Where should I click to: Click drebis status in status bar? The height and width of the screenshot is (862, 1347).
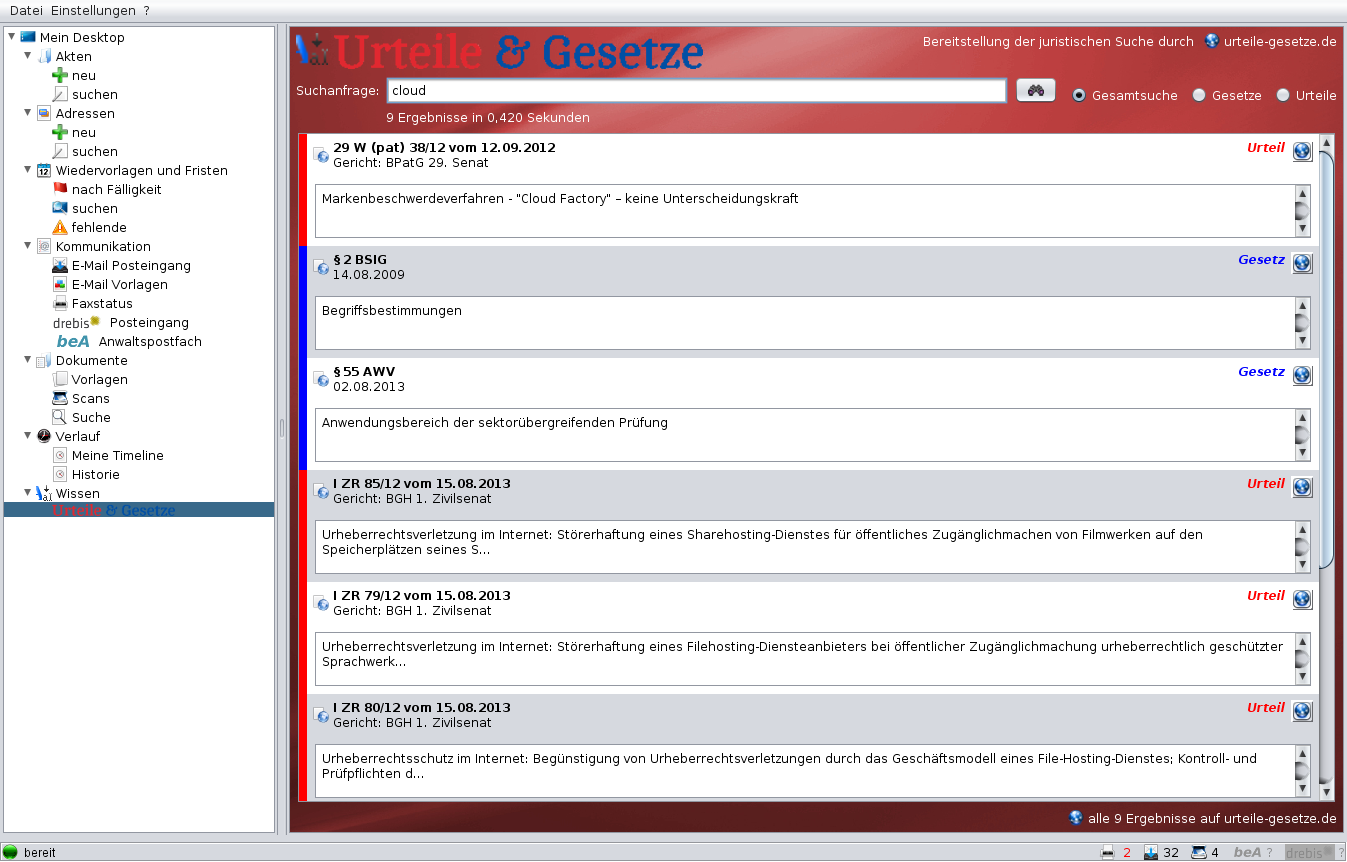(1312, 853)
